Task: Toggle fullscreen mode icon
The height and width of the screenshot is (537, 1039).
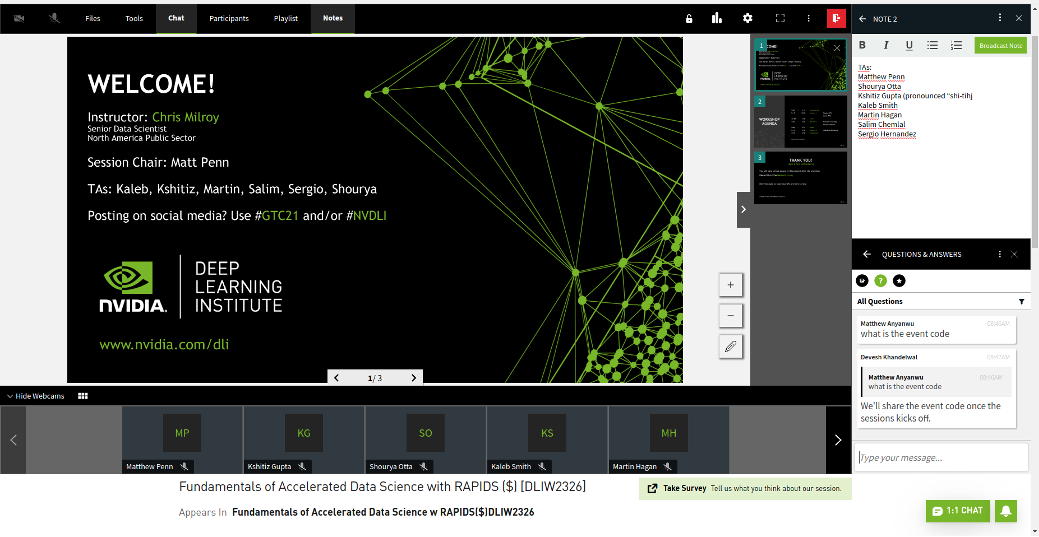Action: 780,19
